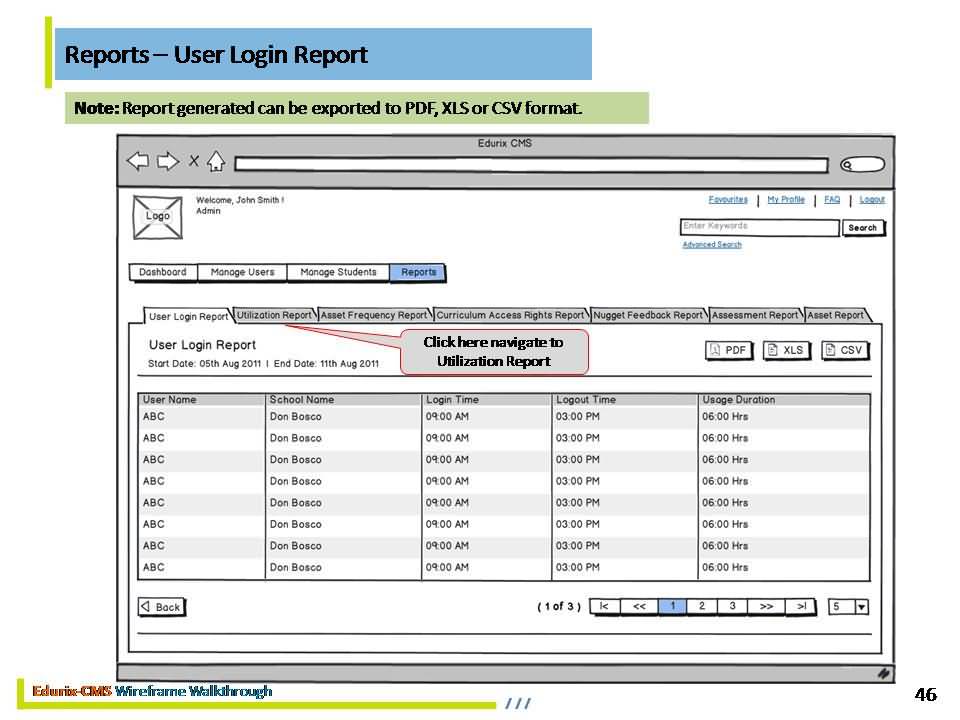The height and width of the screenshot is (720, 960).
Task: Click the browser home icon
Action: pyautogui.click(x=216, y=161)
